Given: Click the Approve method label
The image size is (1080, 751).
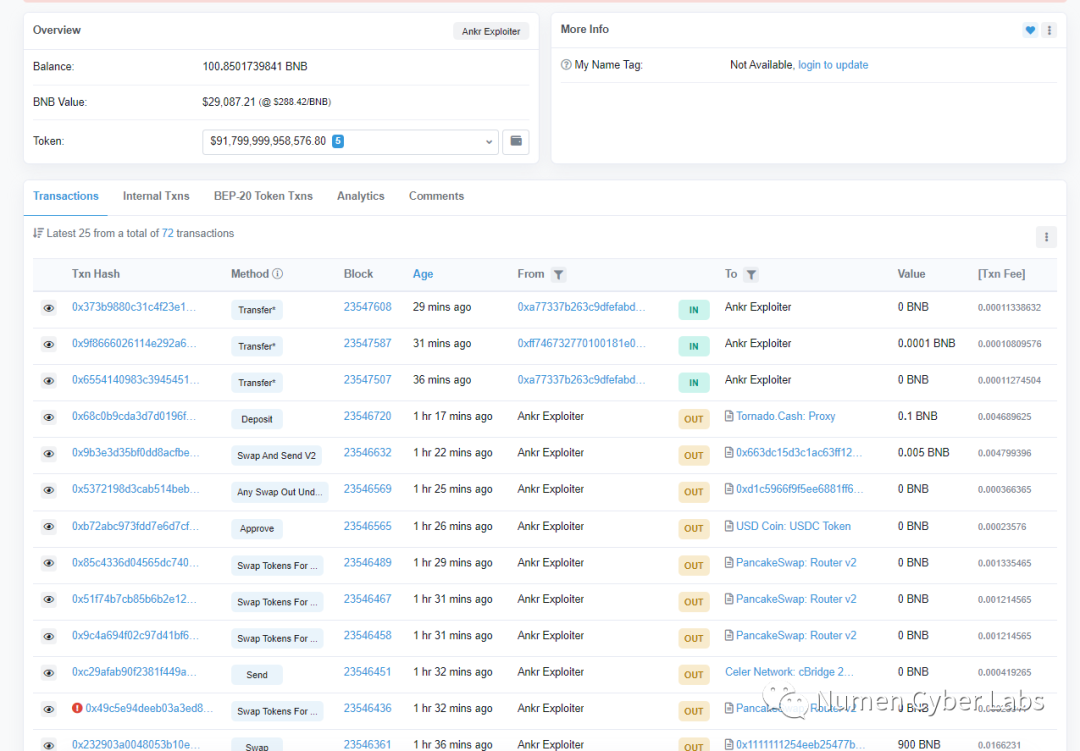Looking at the screenshot, I should pyautogui.click(x=257, y=528).
